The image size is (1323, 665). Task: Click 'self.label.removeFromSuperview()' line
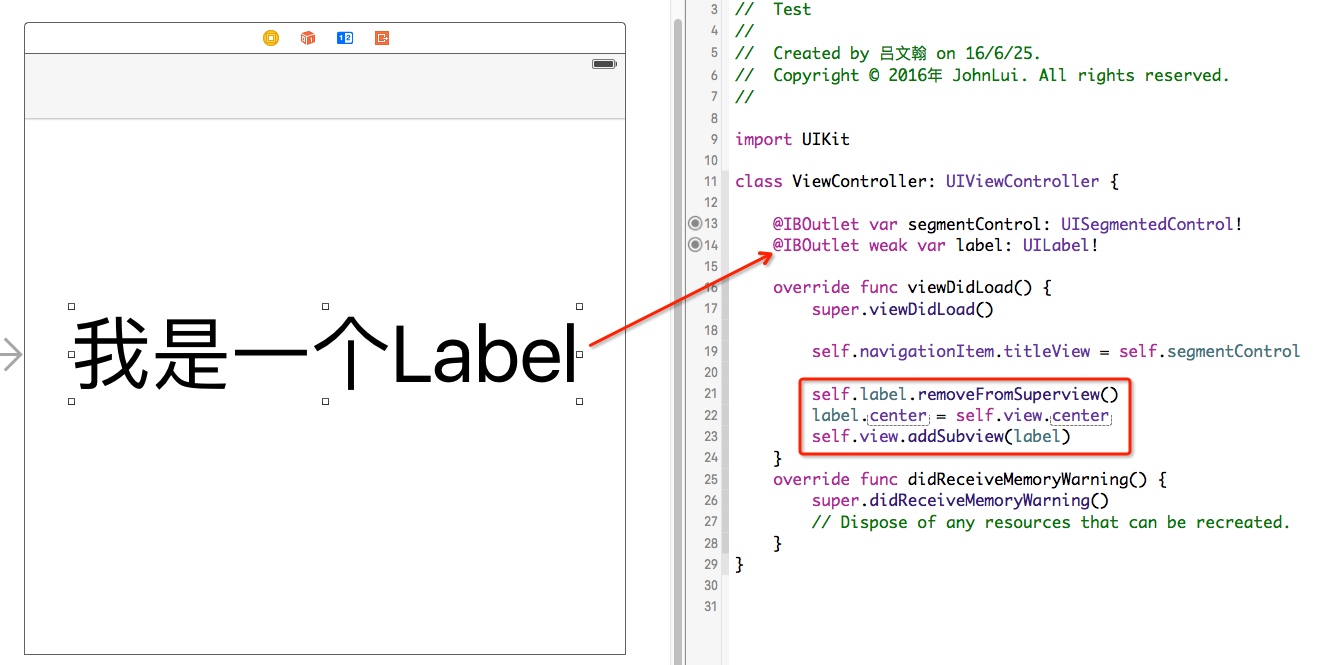(965, 394)
